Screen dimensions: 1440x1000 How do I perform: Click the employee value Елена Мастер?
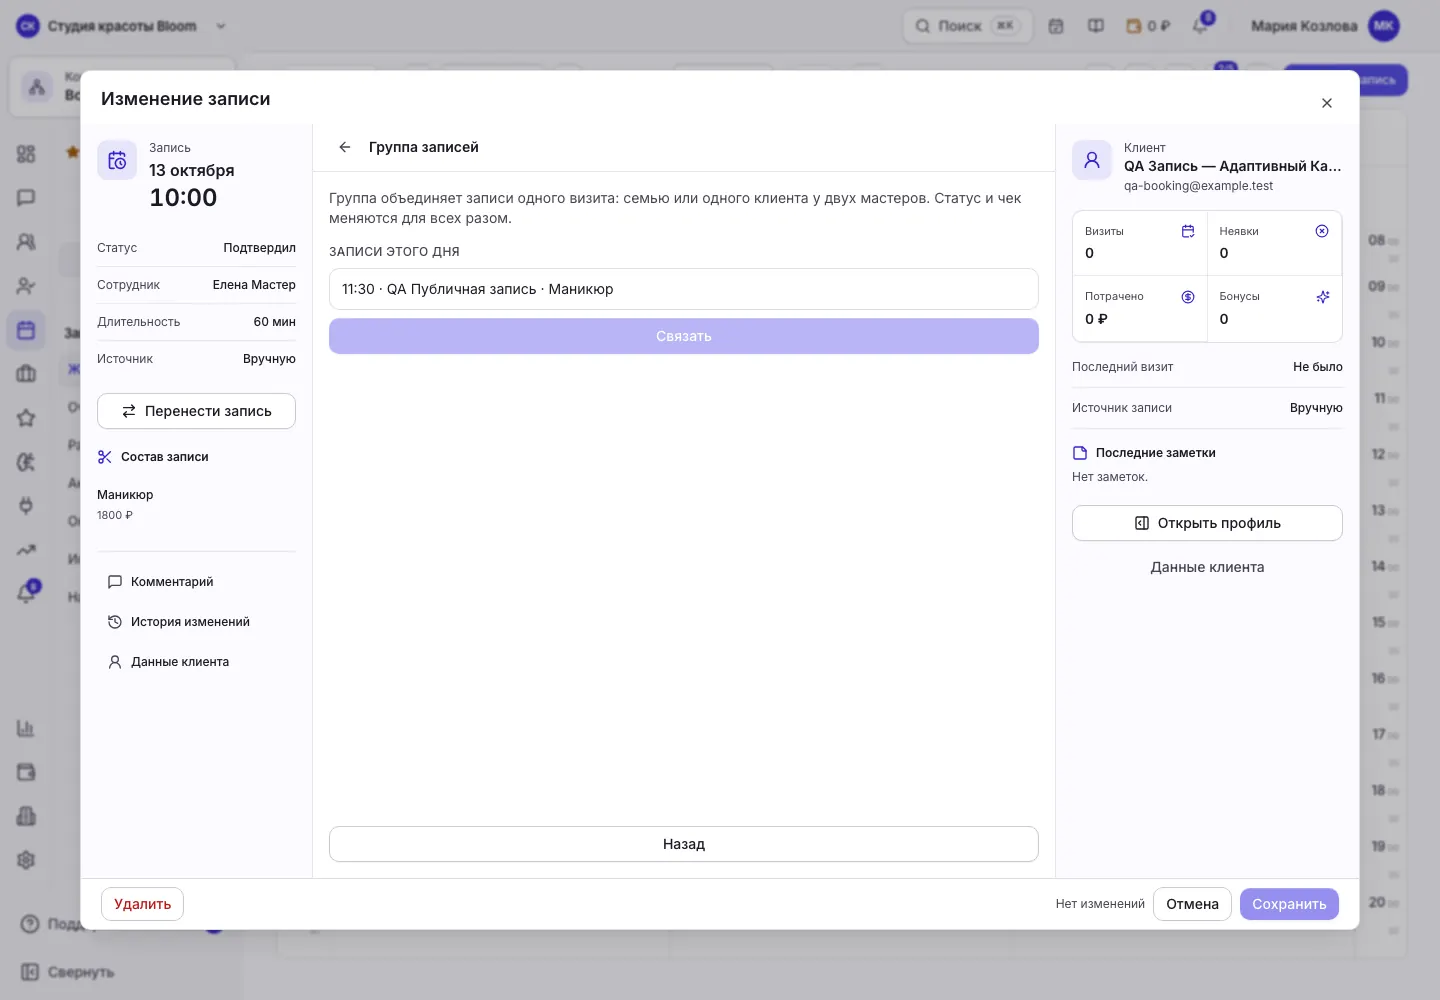click(x=254, y=285)
